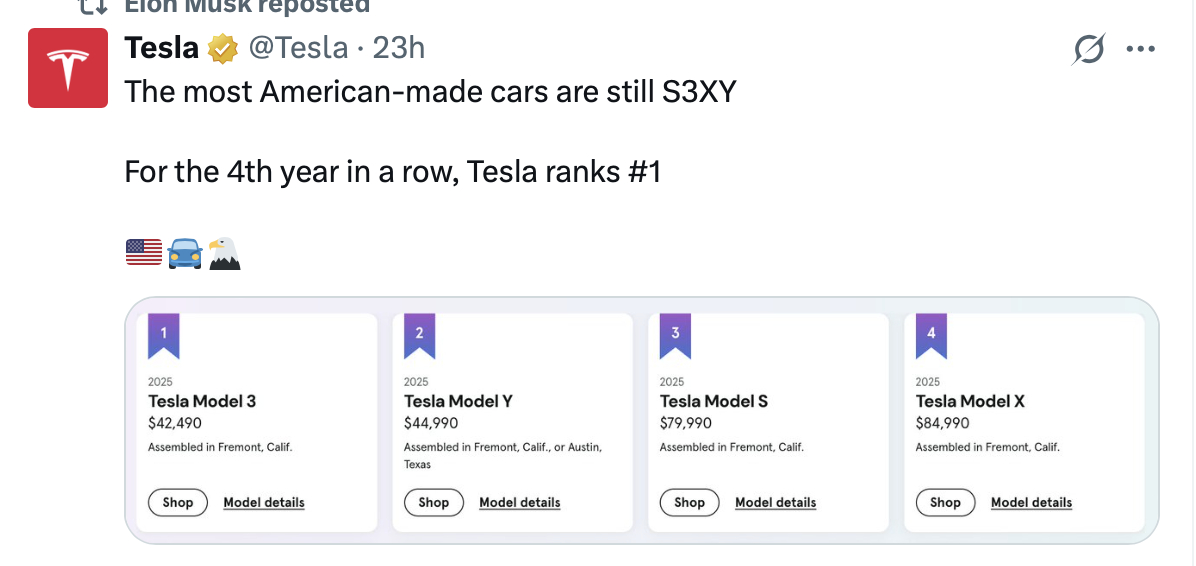Click Shop button for Tesla Model Y
Screen dimensions: 1196x566
[x=433, y=503]
